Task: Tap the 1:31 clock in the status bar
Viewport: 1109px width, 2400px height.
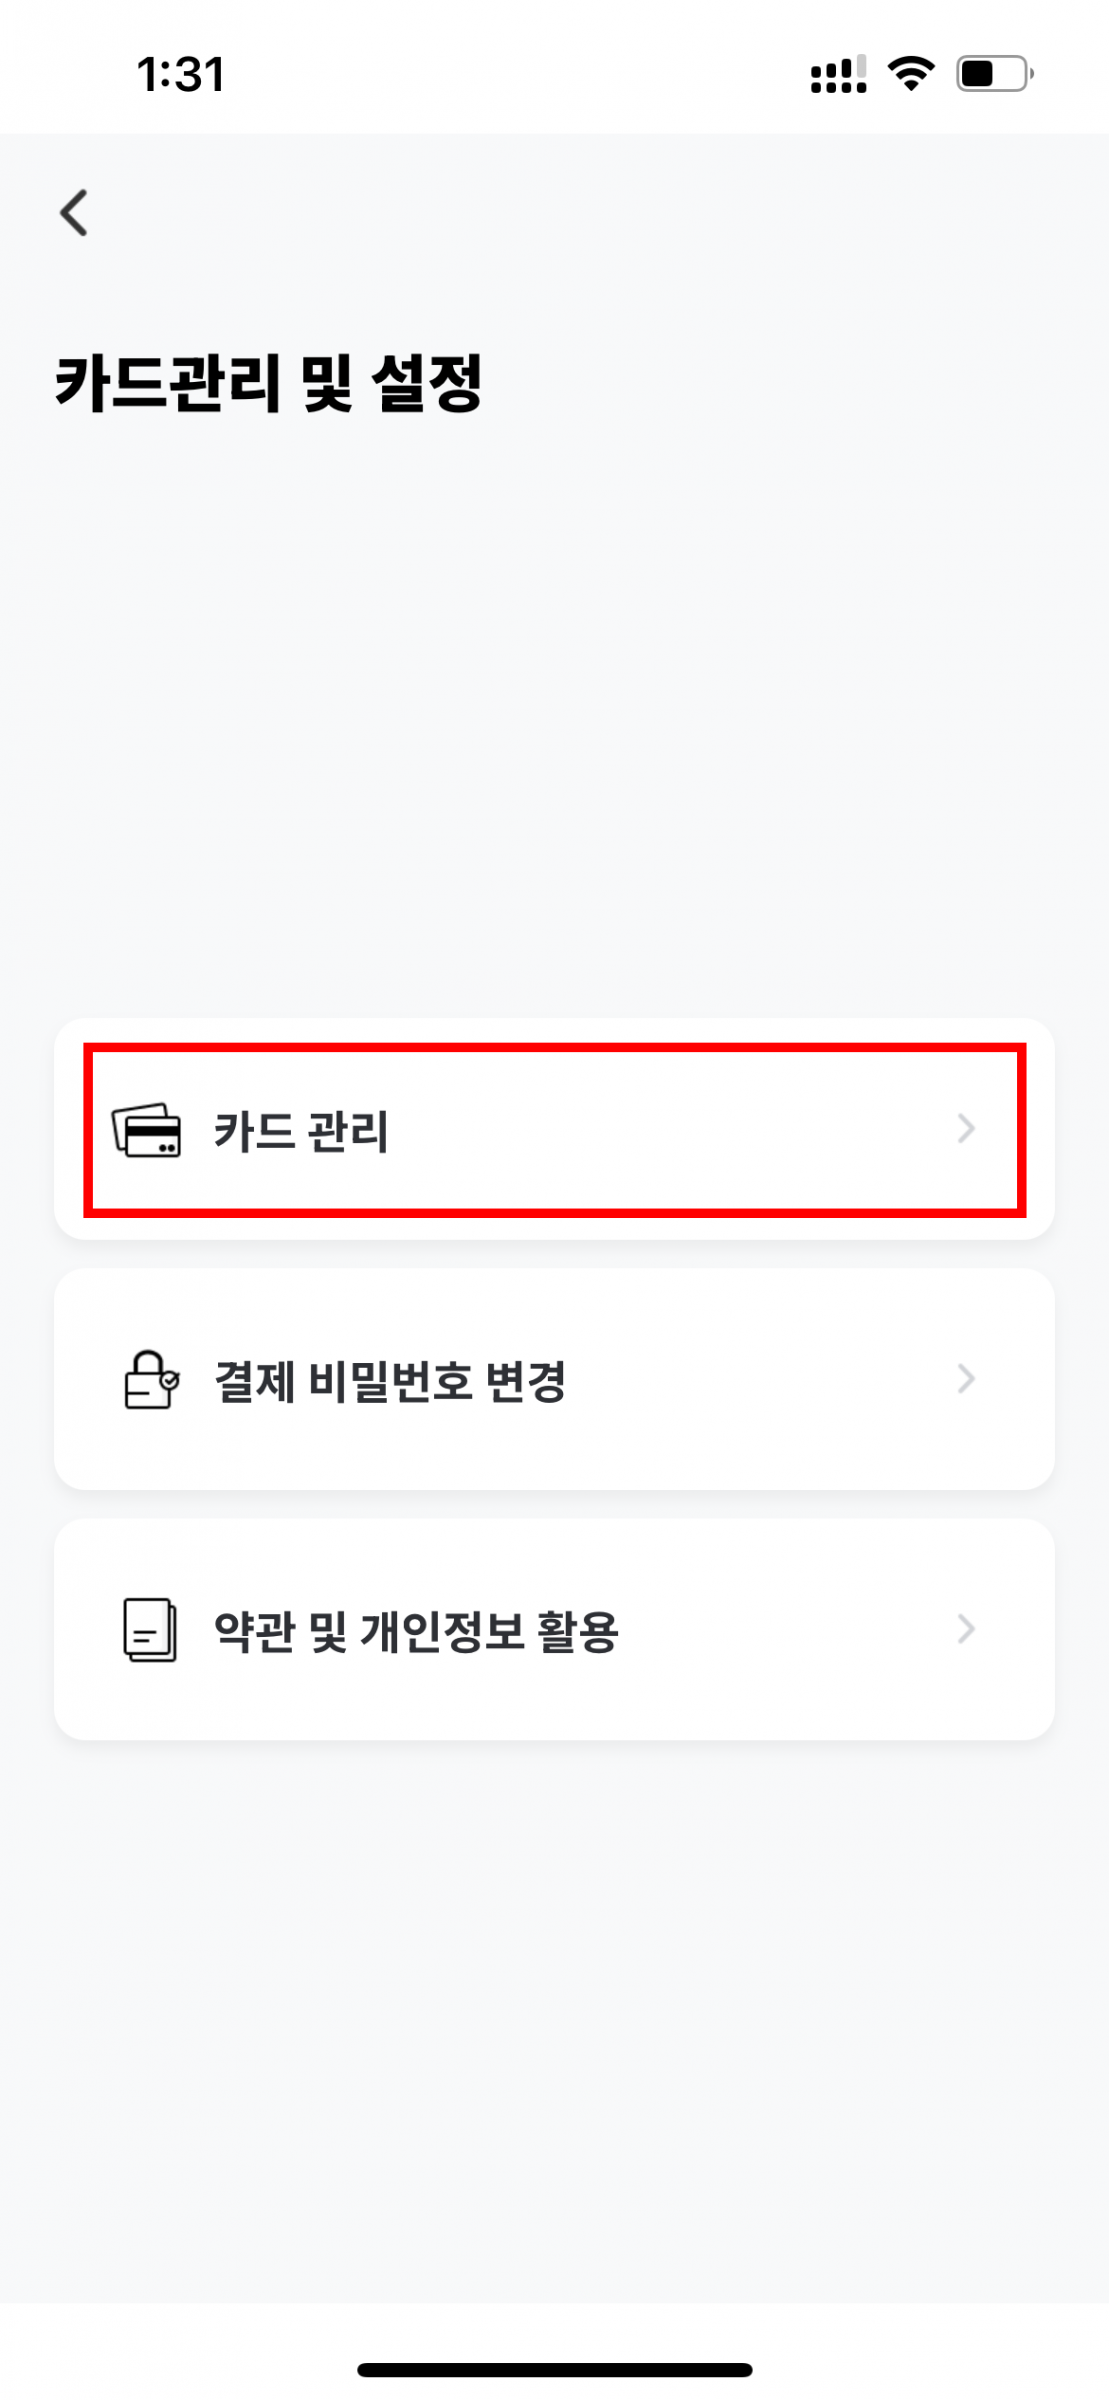Action: click(x=181, y=75)
